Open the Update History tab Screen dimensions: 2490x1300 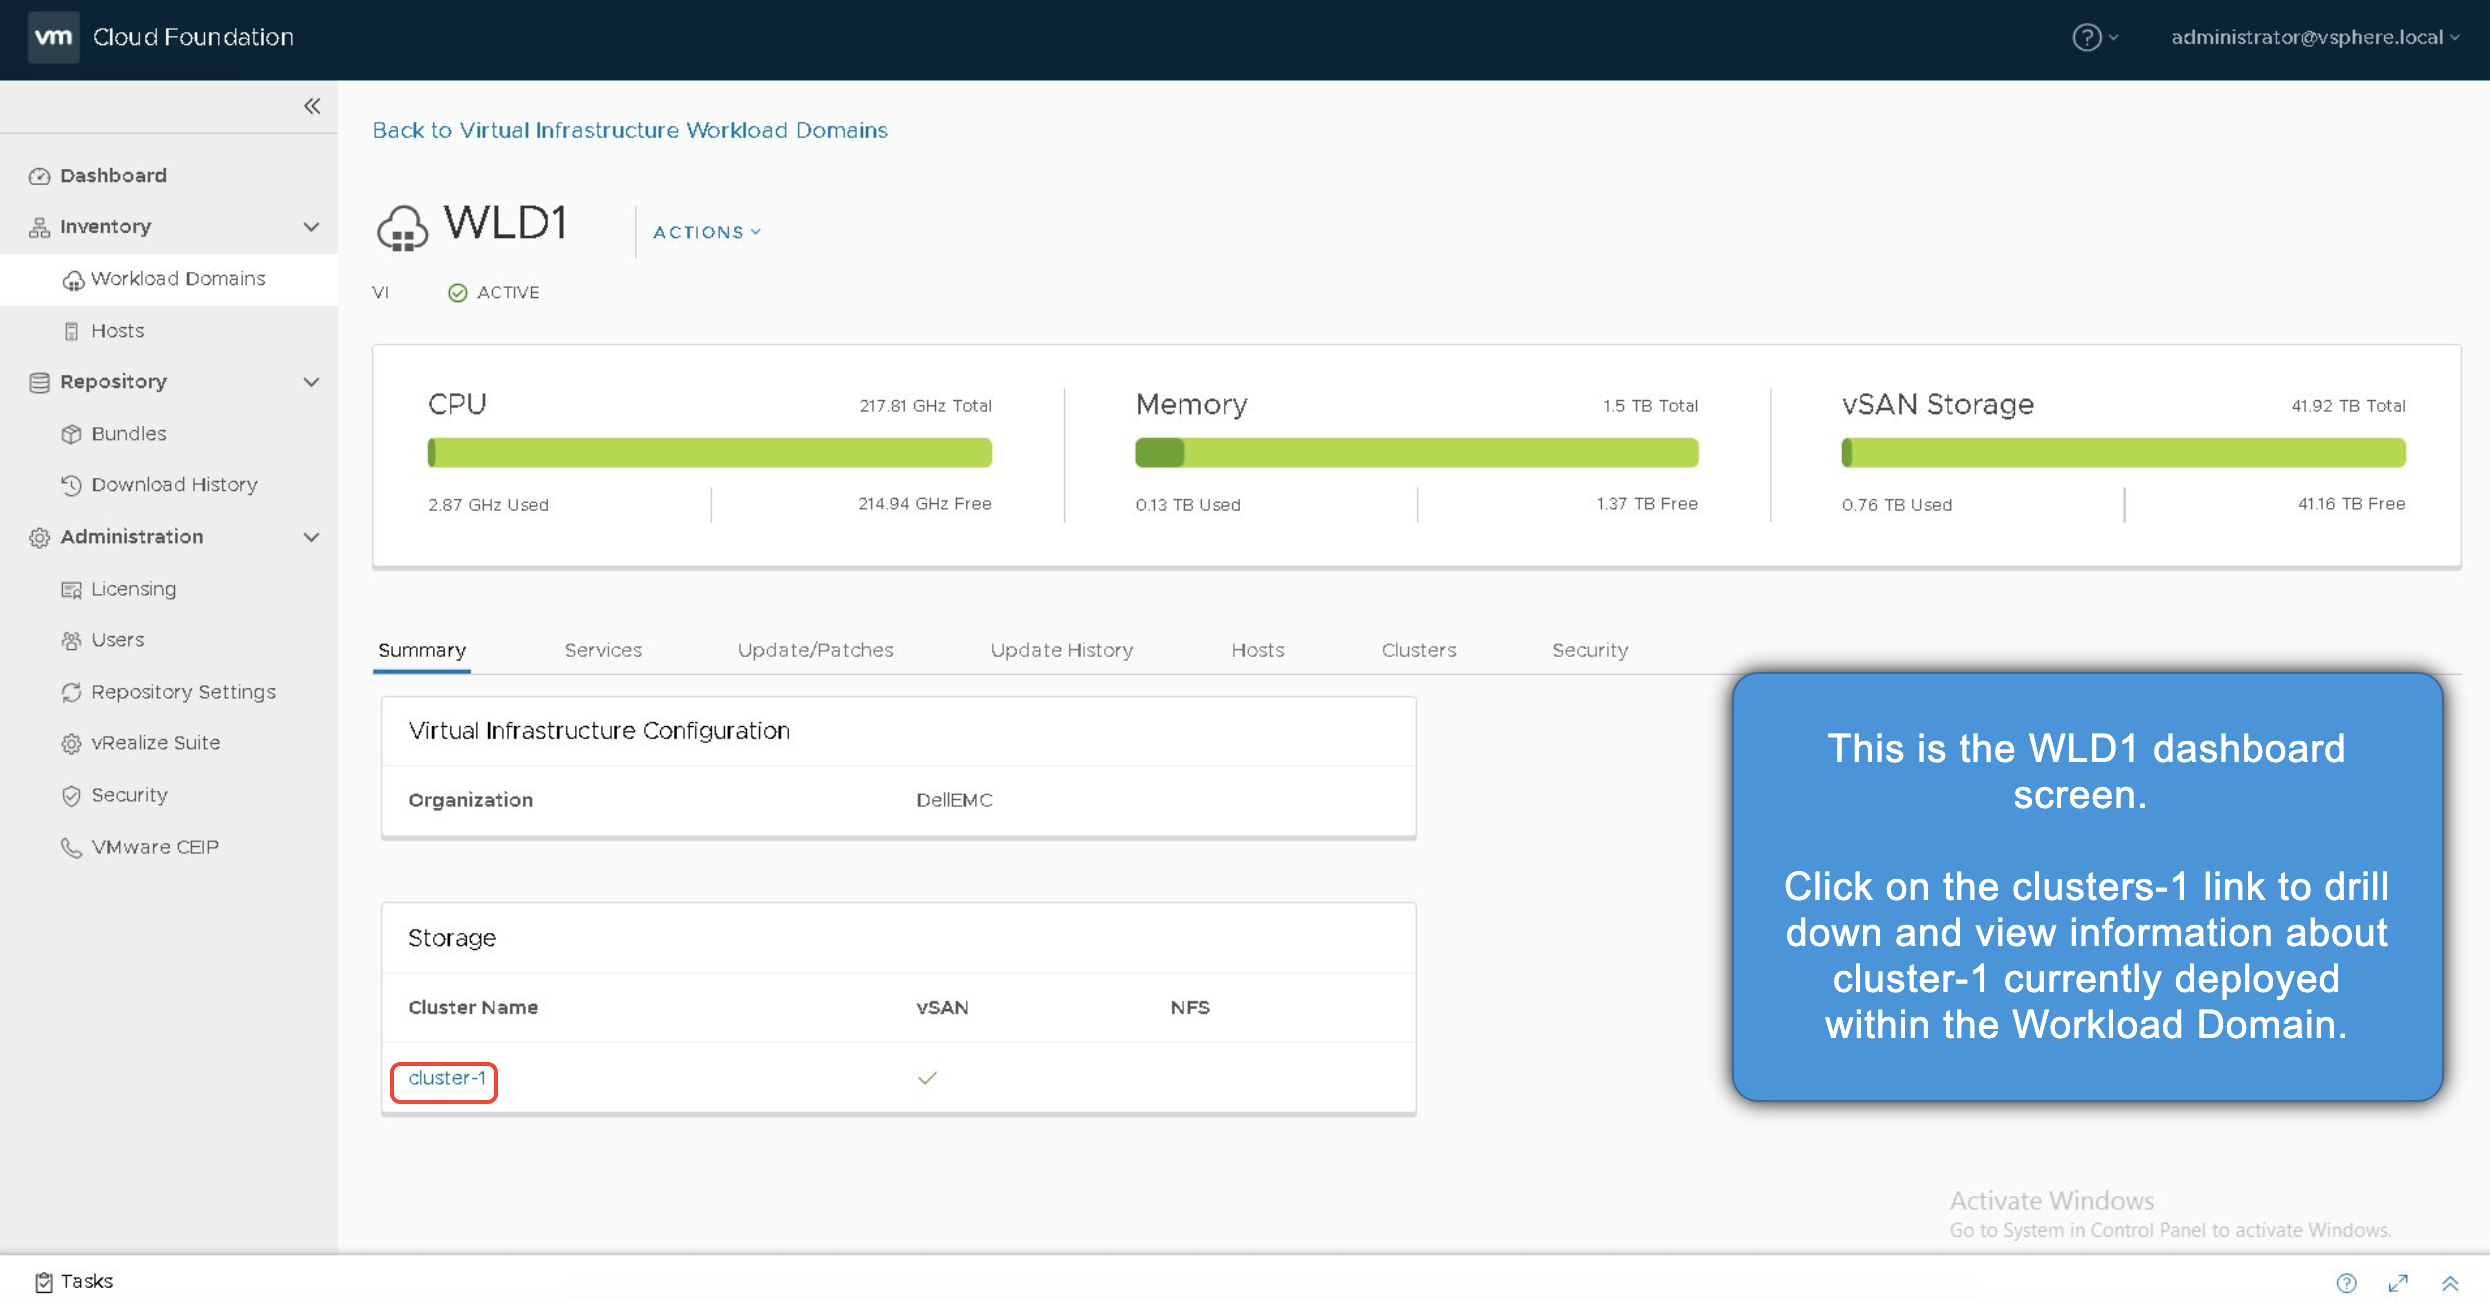click(1062, 650)
